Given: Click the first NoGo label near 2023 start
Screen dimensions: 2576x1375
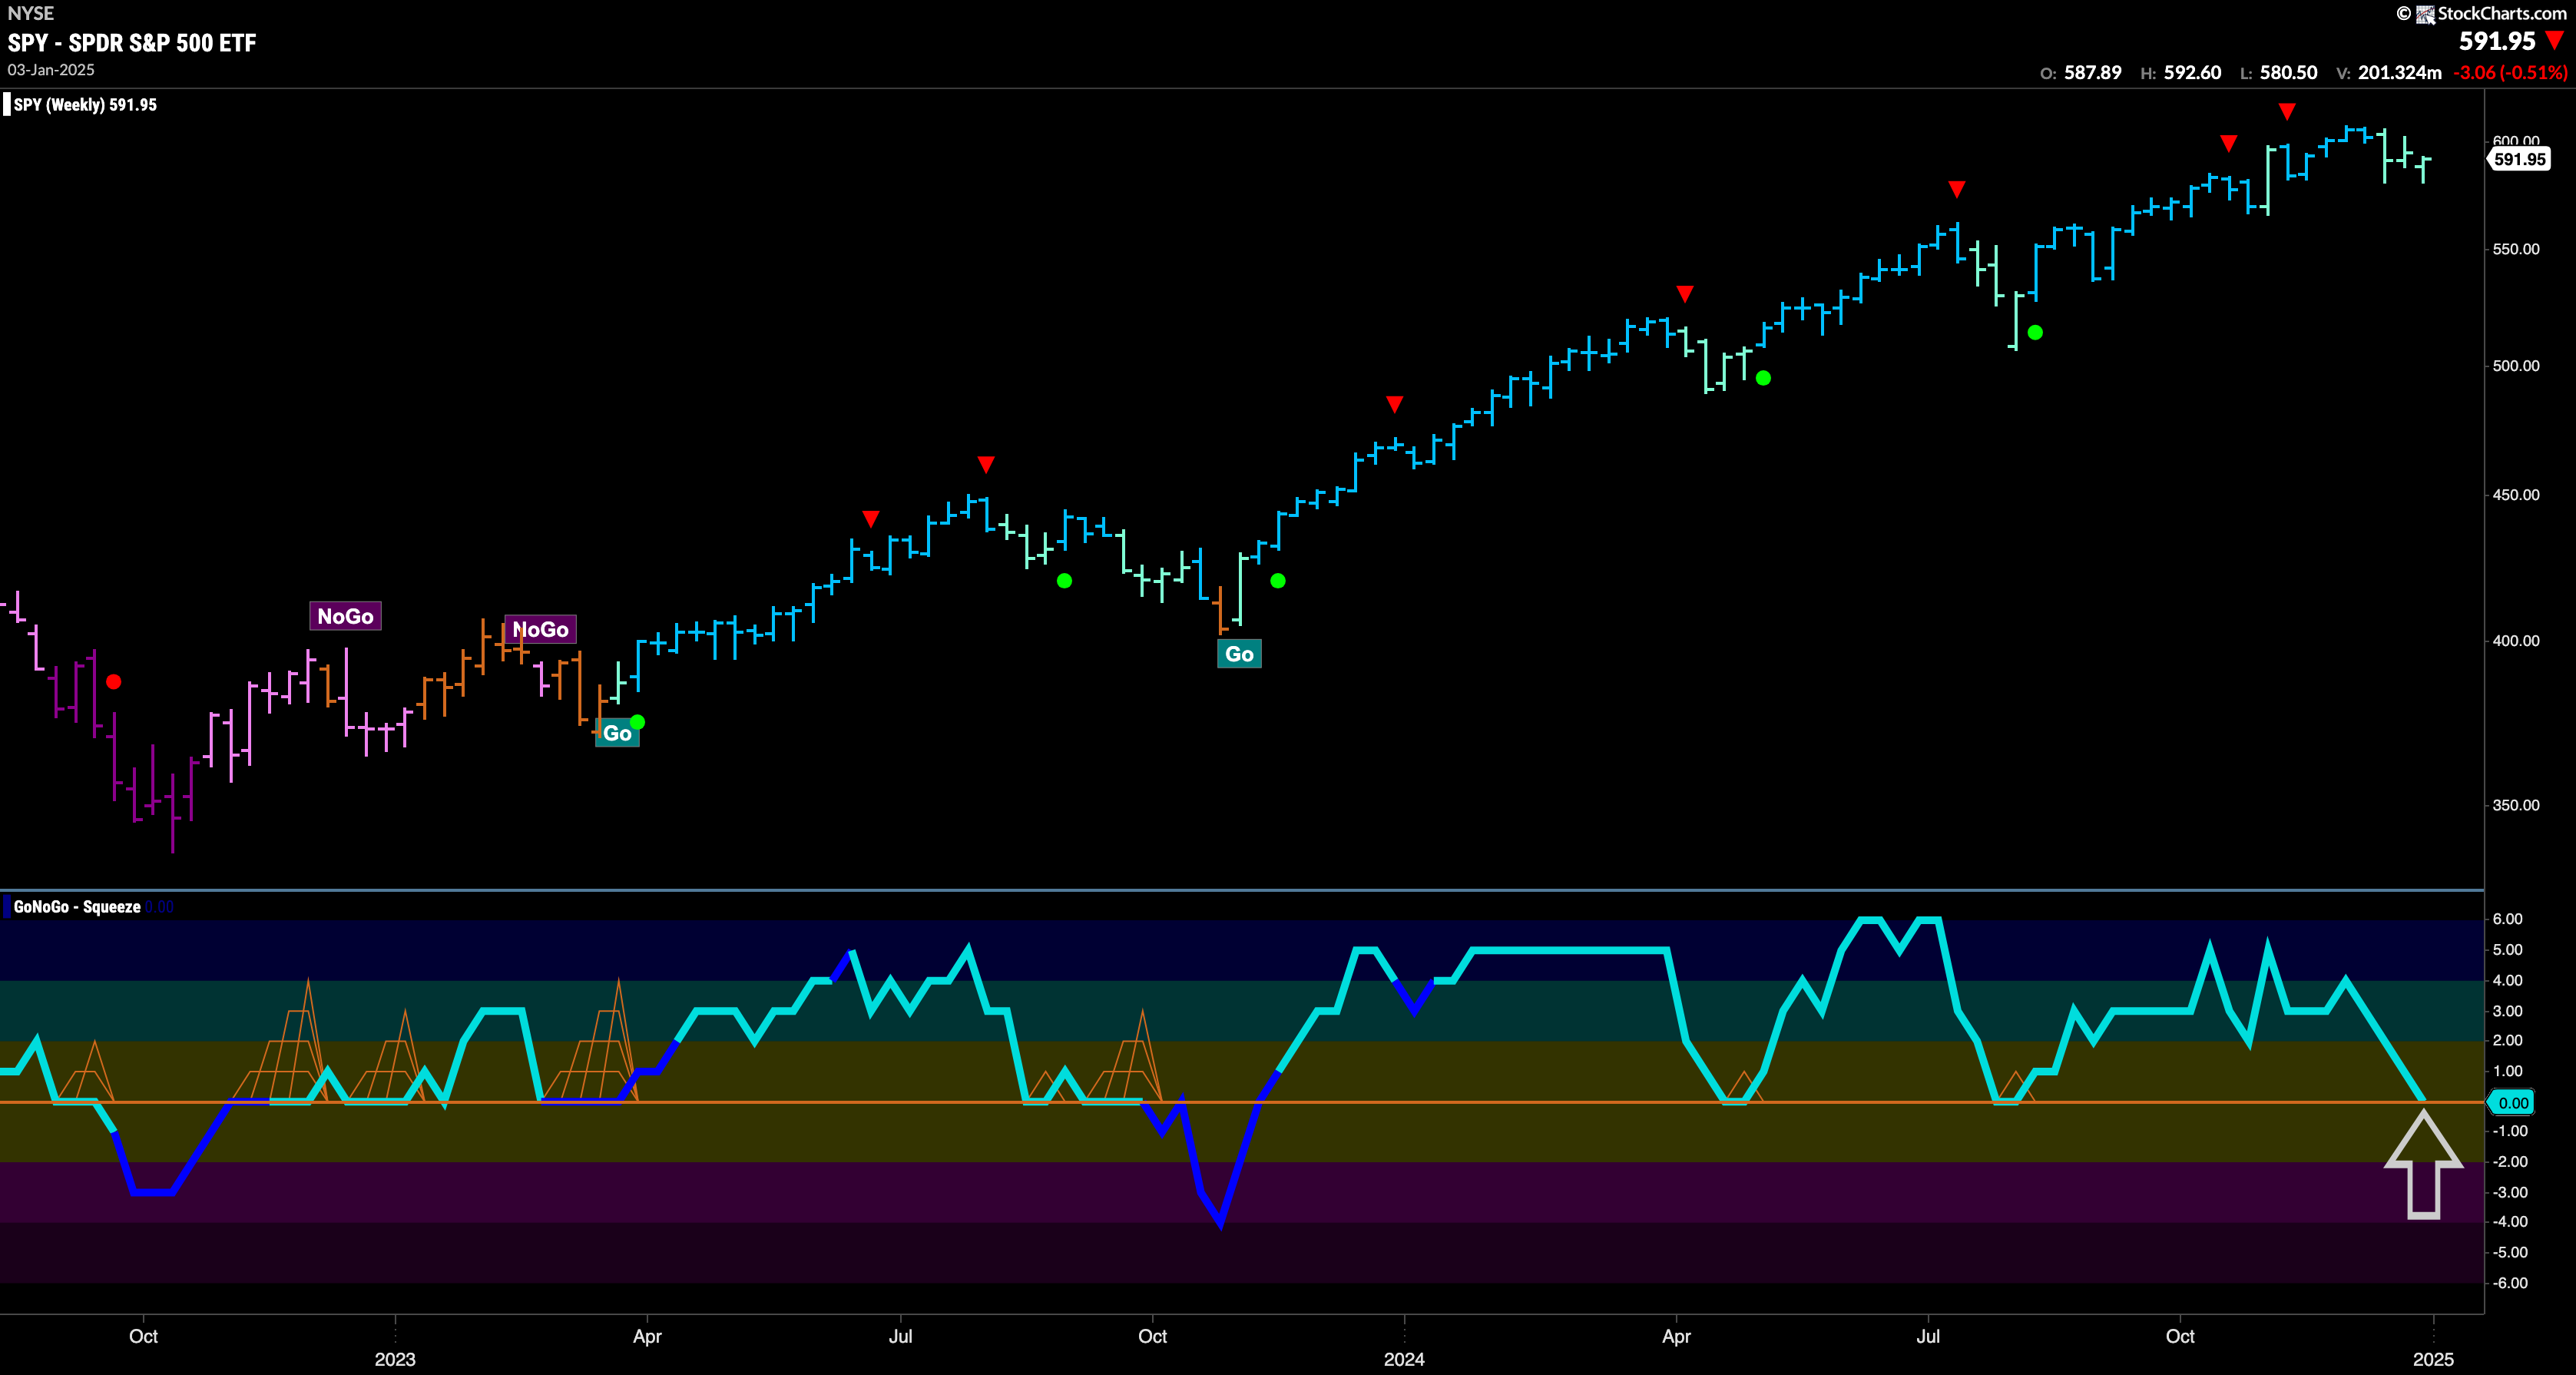Looking at the screenshot, I should point(345,616).
